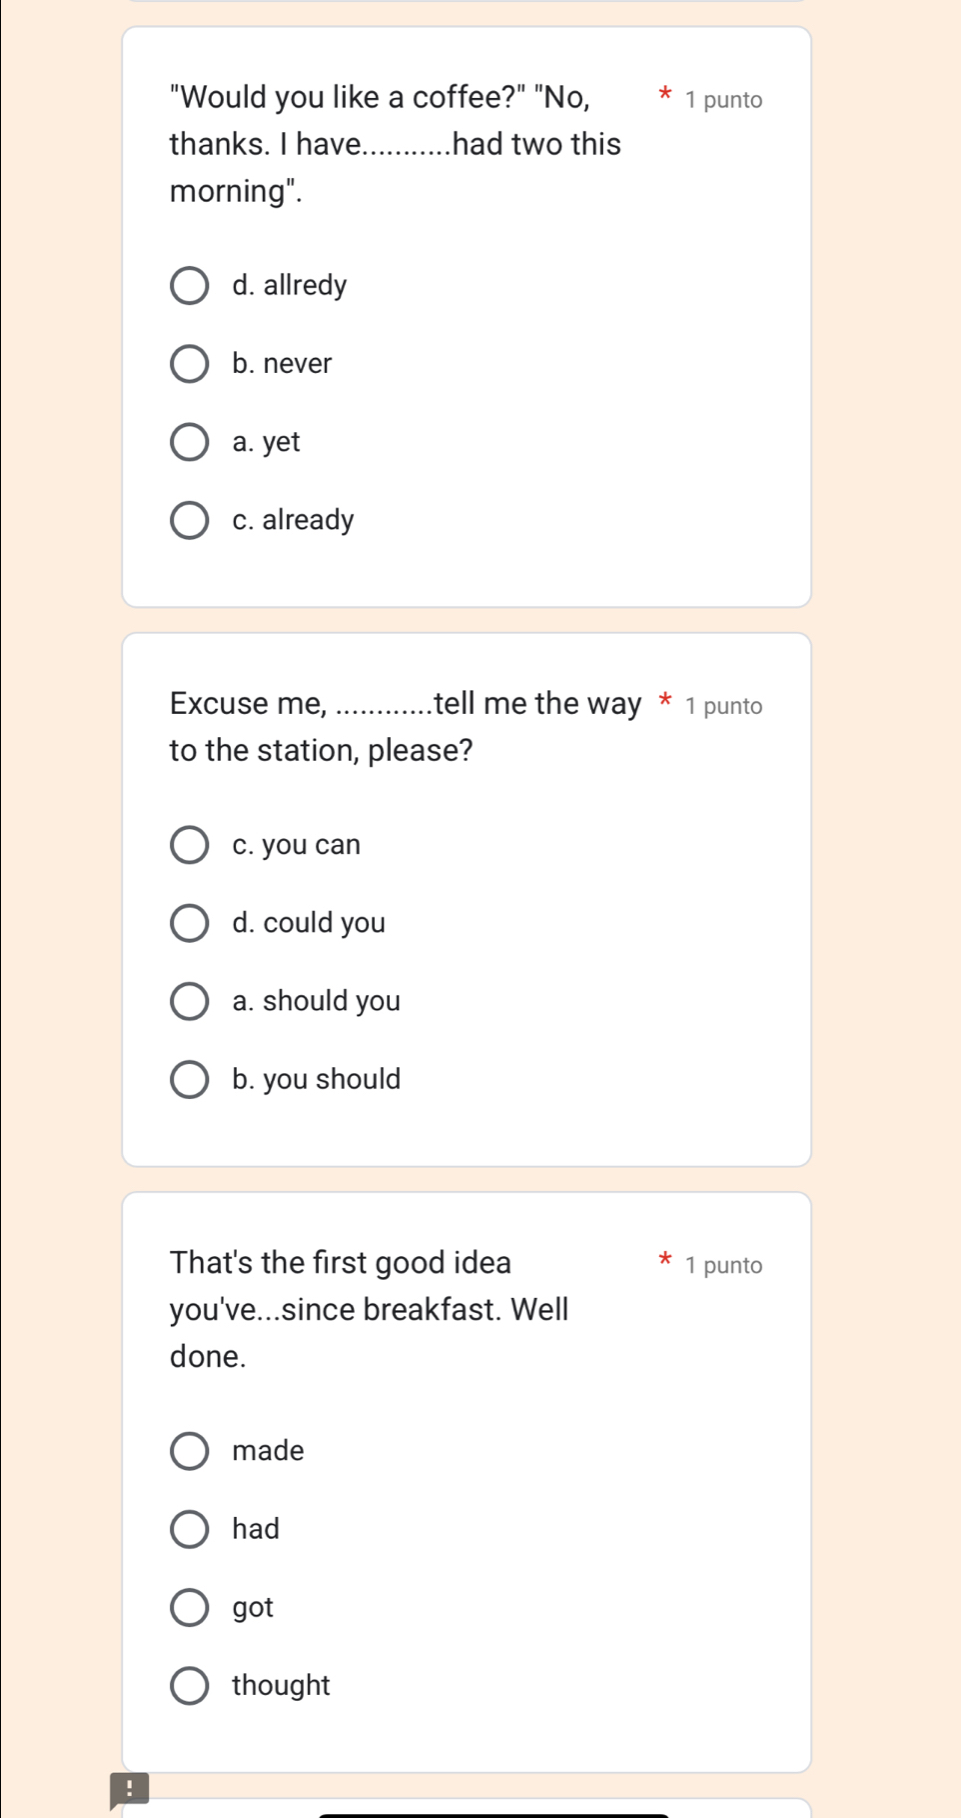Click the '1 punto' label on station question
Viewport: 961px width, 1818px height.
click(x=724, y=706)
